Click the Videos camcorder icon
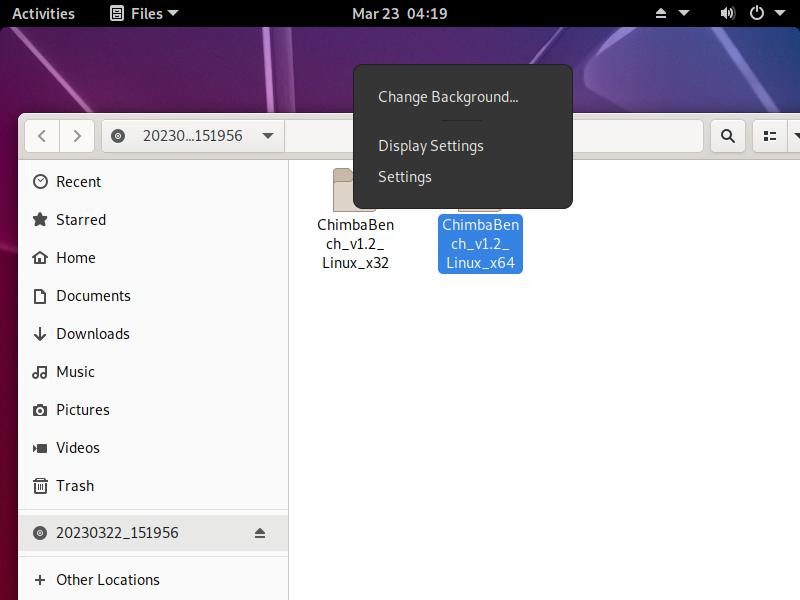800x600 pixels. (x=40, y=448)
